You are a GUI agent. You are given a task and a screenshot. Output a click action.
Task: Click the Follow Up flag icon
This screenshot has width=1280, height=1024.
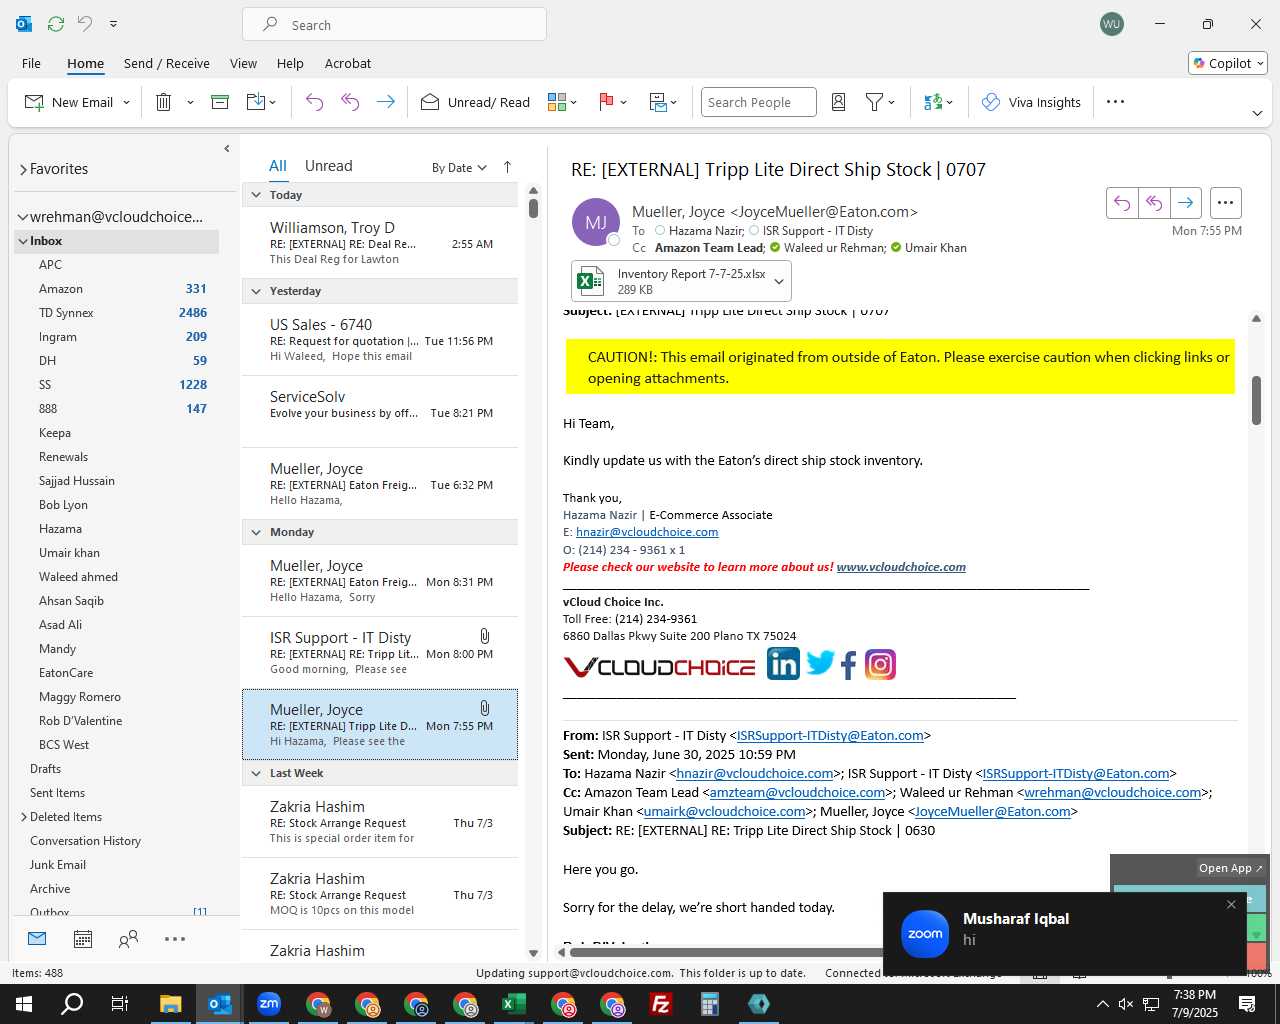pos(606,102)
